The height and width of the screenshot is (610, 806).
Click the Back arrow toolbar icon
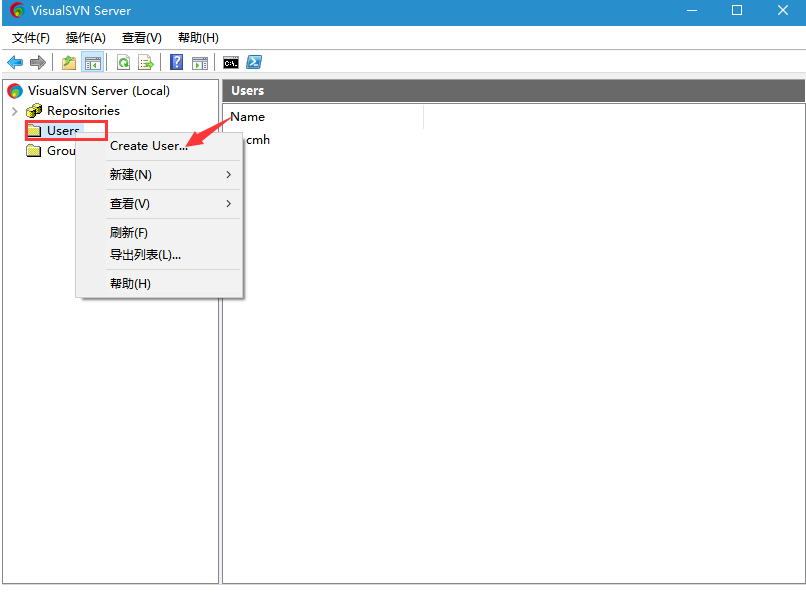pos(15,63)
